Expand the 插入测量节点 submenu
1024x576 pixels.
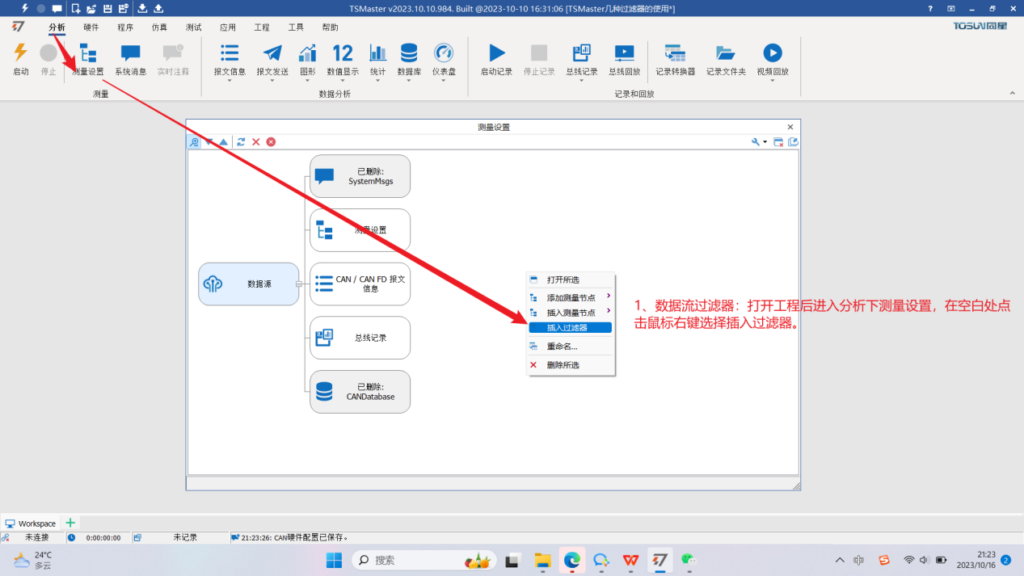608,312
